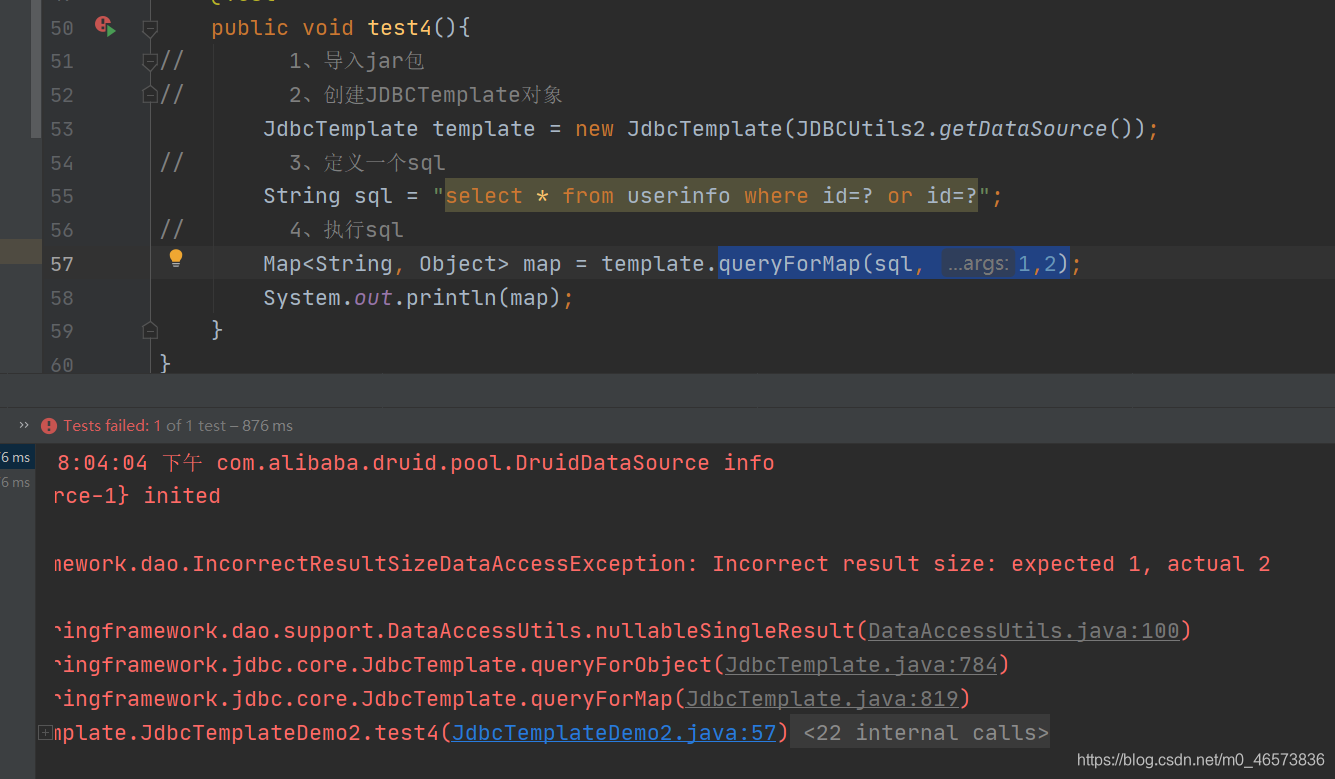Click 'System.out.println(map)' statement
1335x779 pixels.
(x=418, y=298)
